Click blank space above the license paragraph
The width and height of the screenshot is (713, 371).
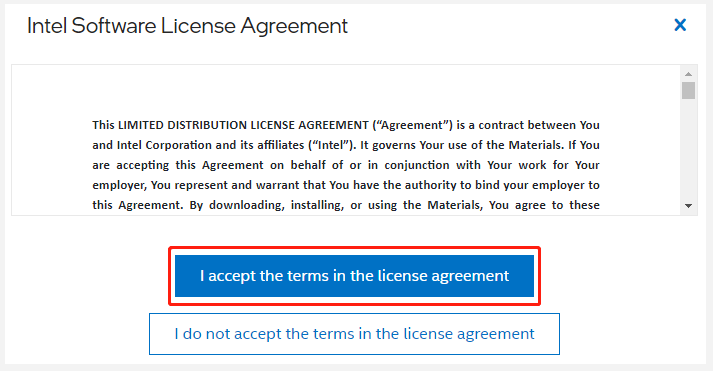pos(346,91)
